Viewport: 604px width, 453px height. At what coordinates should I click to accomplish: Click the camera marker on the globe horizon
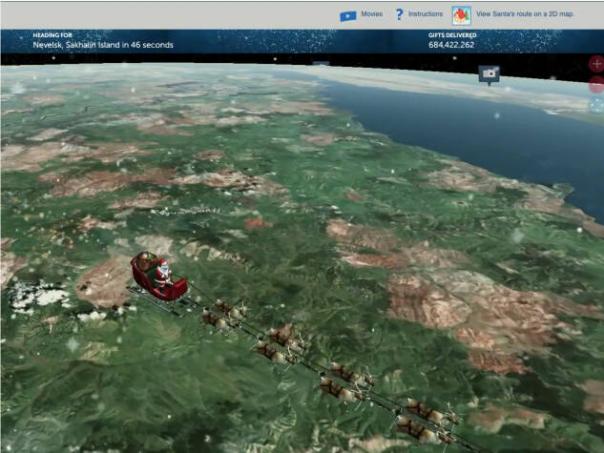[x=489, y=74]
